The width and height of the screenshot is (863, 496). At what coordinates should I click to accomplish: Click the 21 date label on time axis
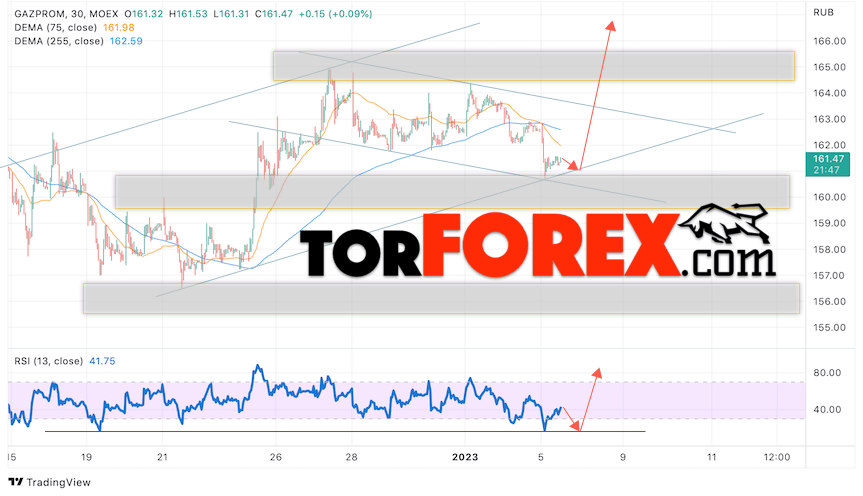[x=162, y=457]
